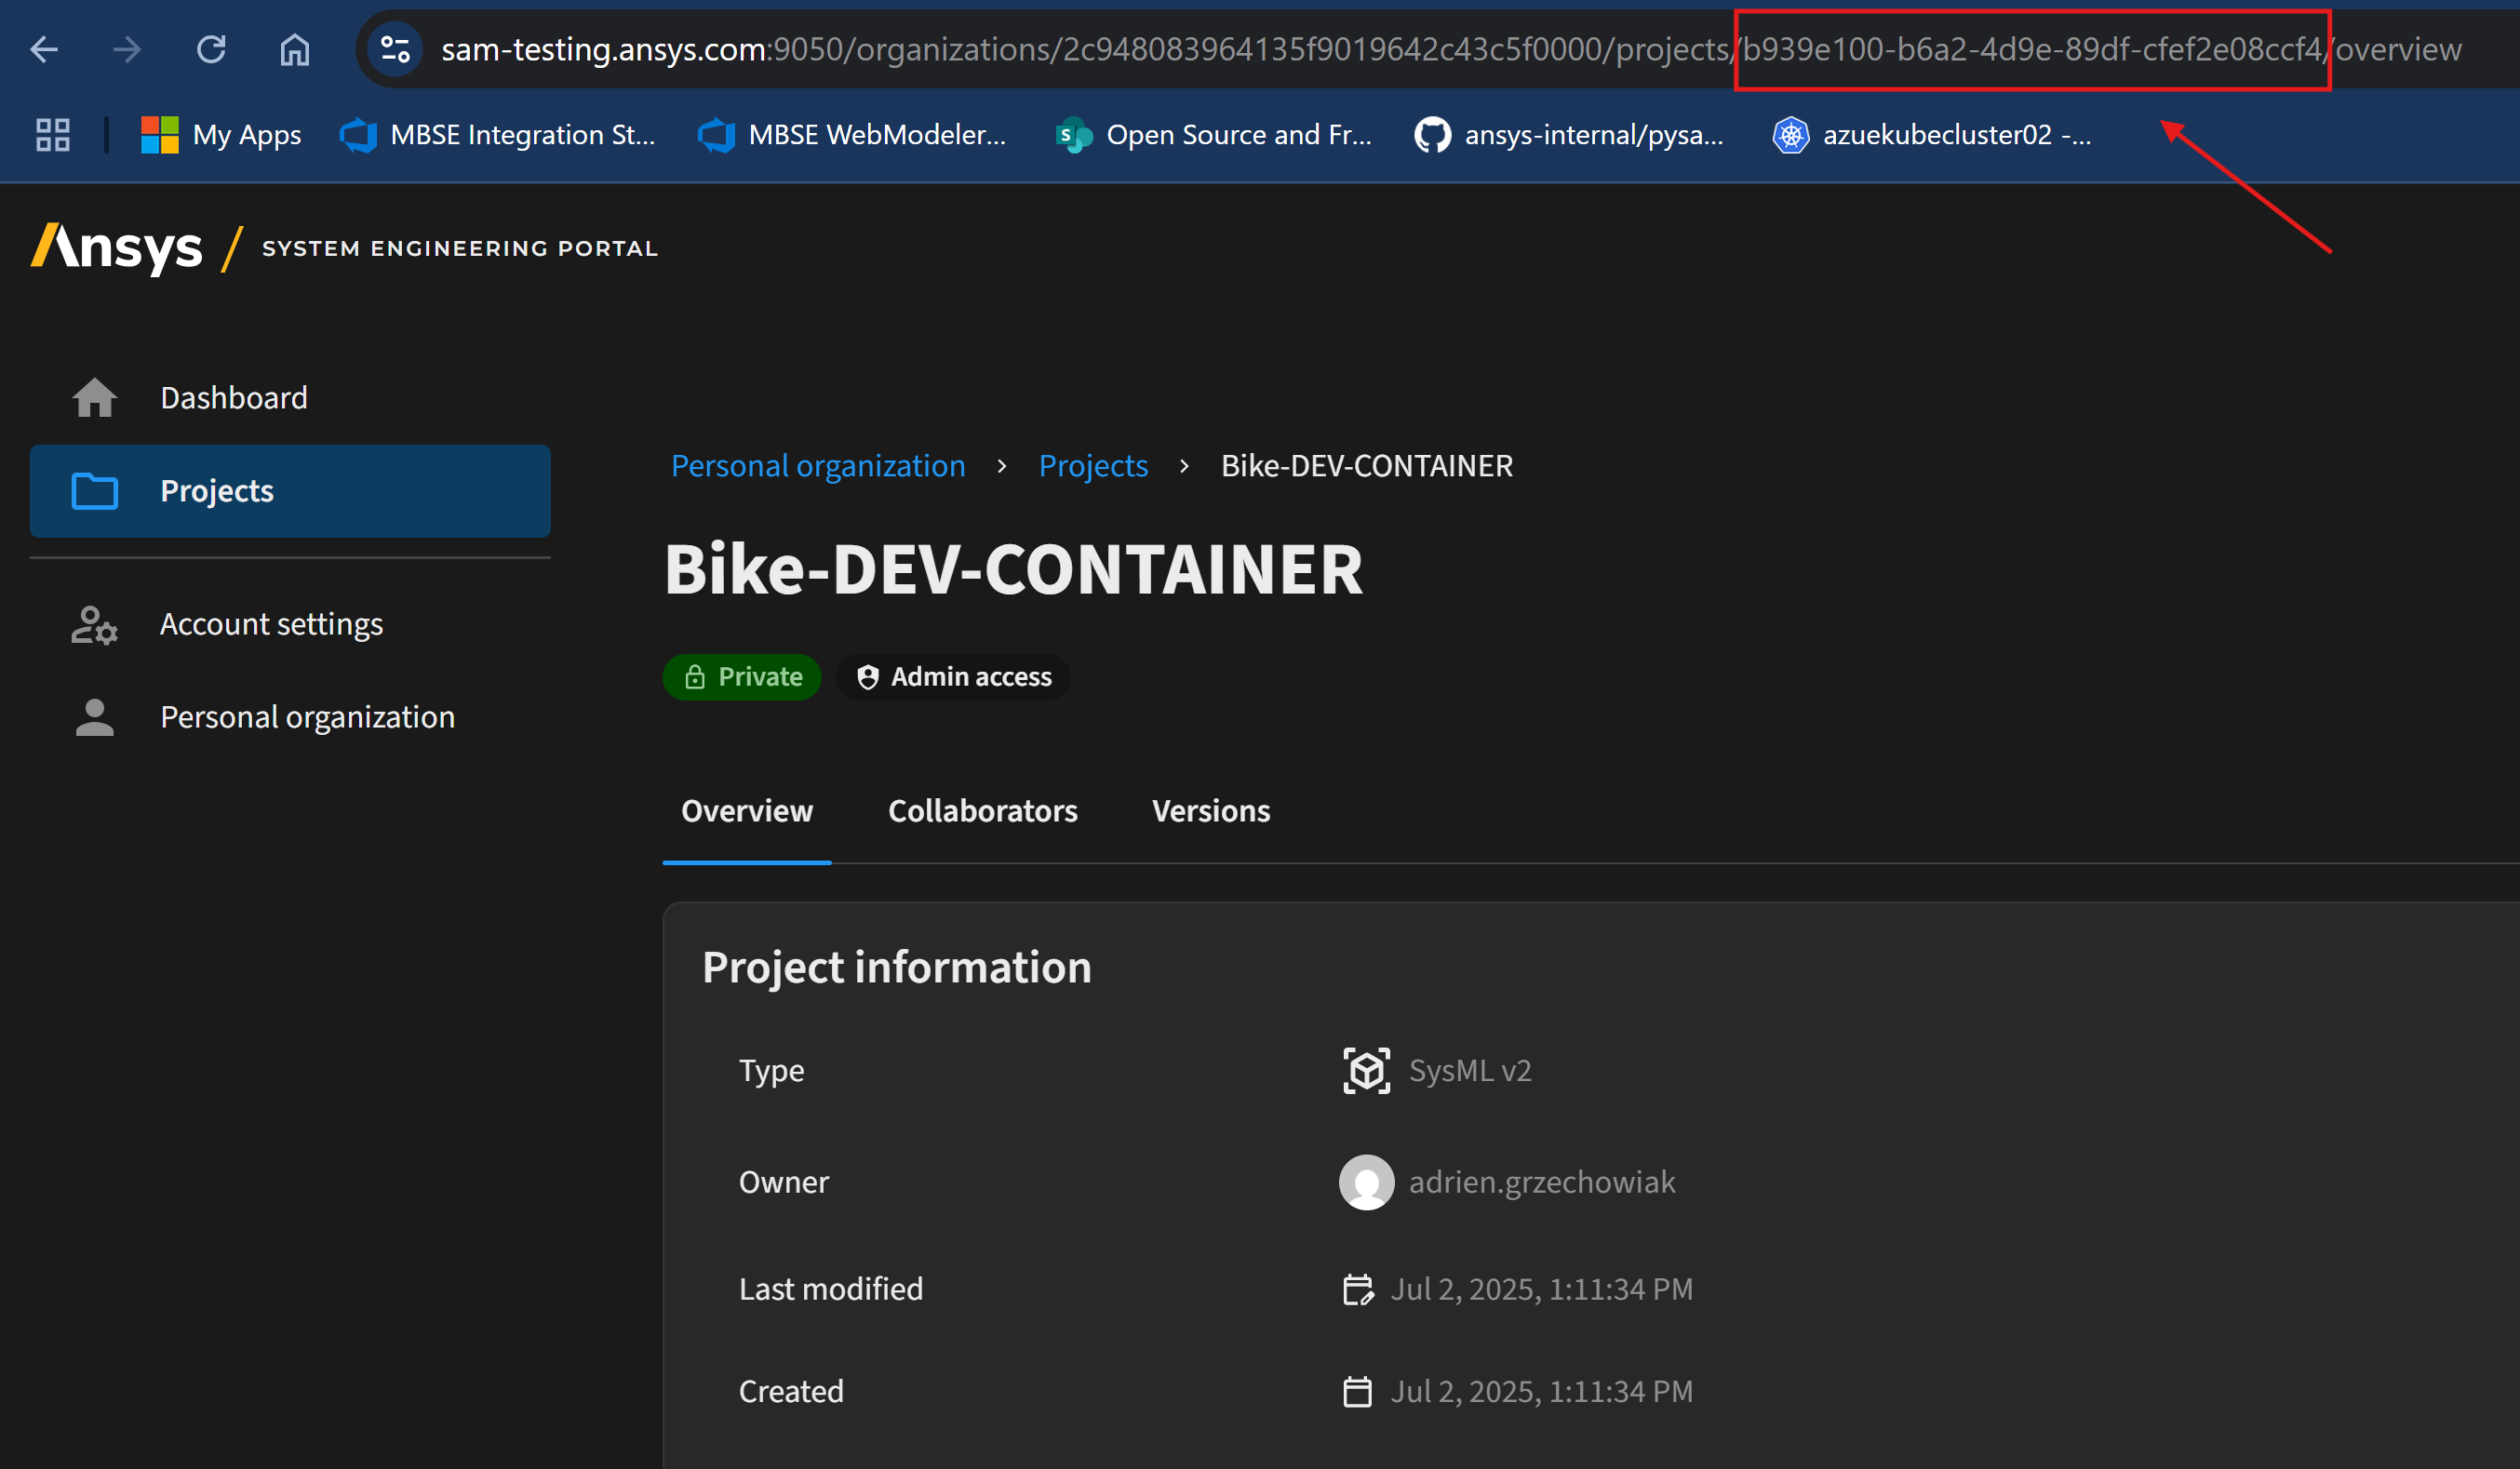Click the SysML v2 project type icon
The image size is (2520, 1469).
point(1366,1070)
